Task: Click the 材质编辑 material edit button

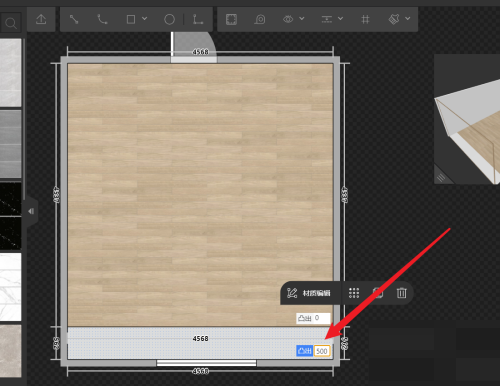Action: (309, 293)
